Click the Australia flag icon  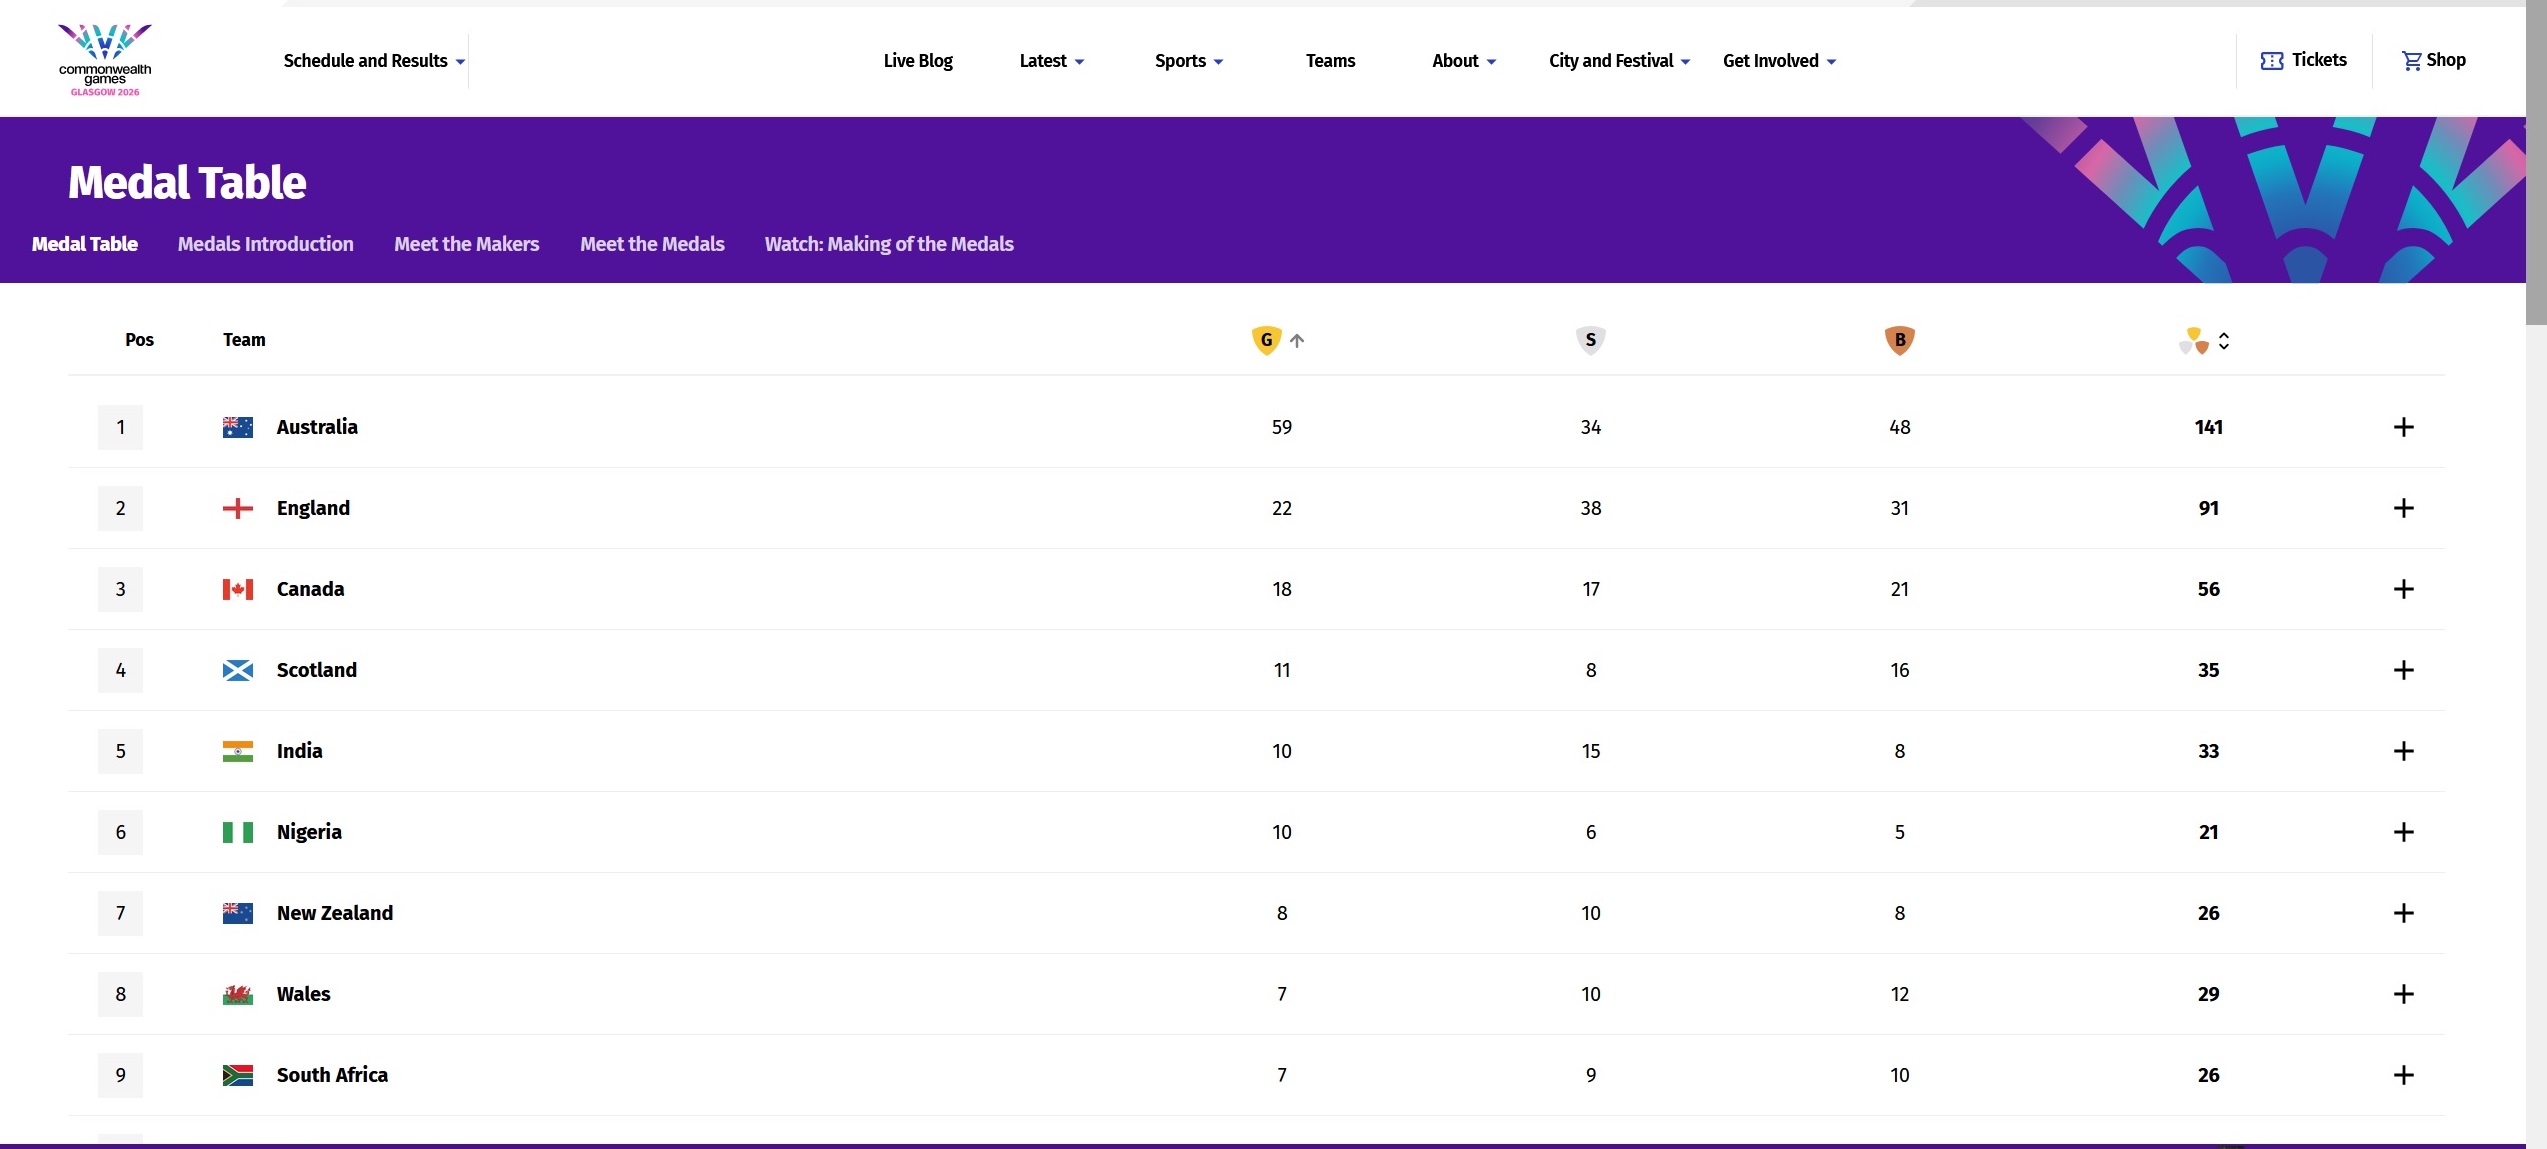(238, 427)
